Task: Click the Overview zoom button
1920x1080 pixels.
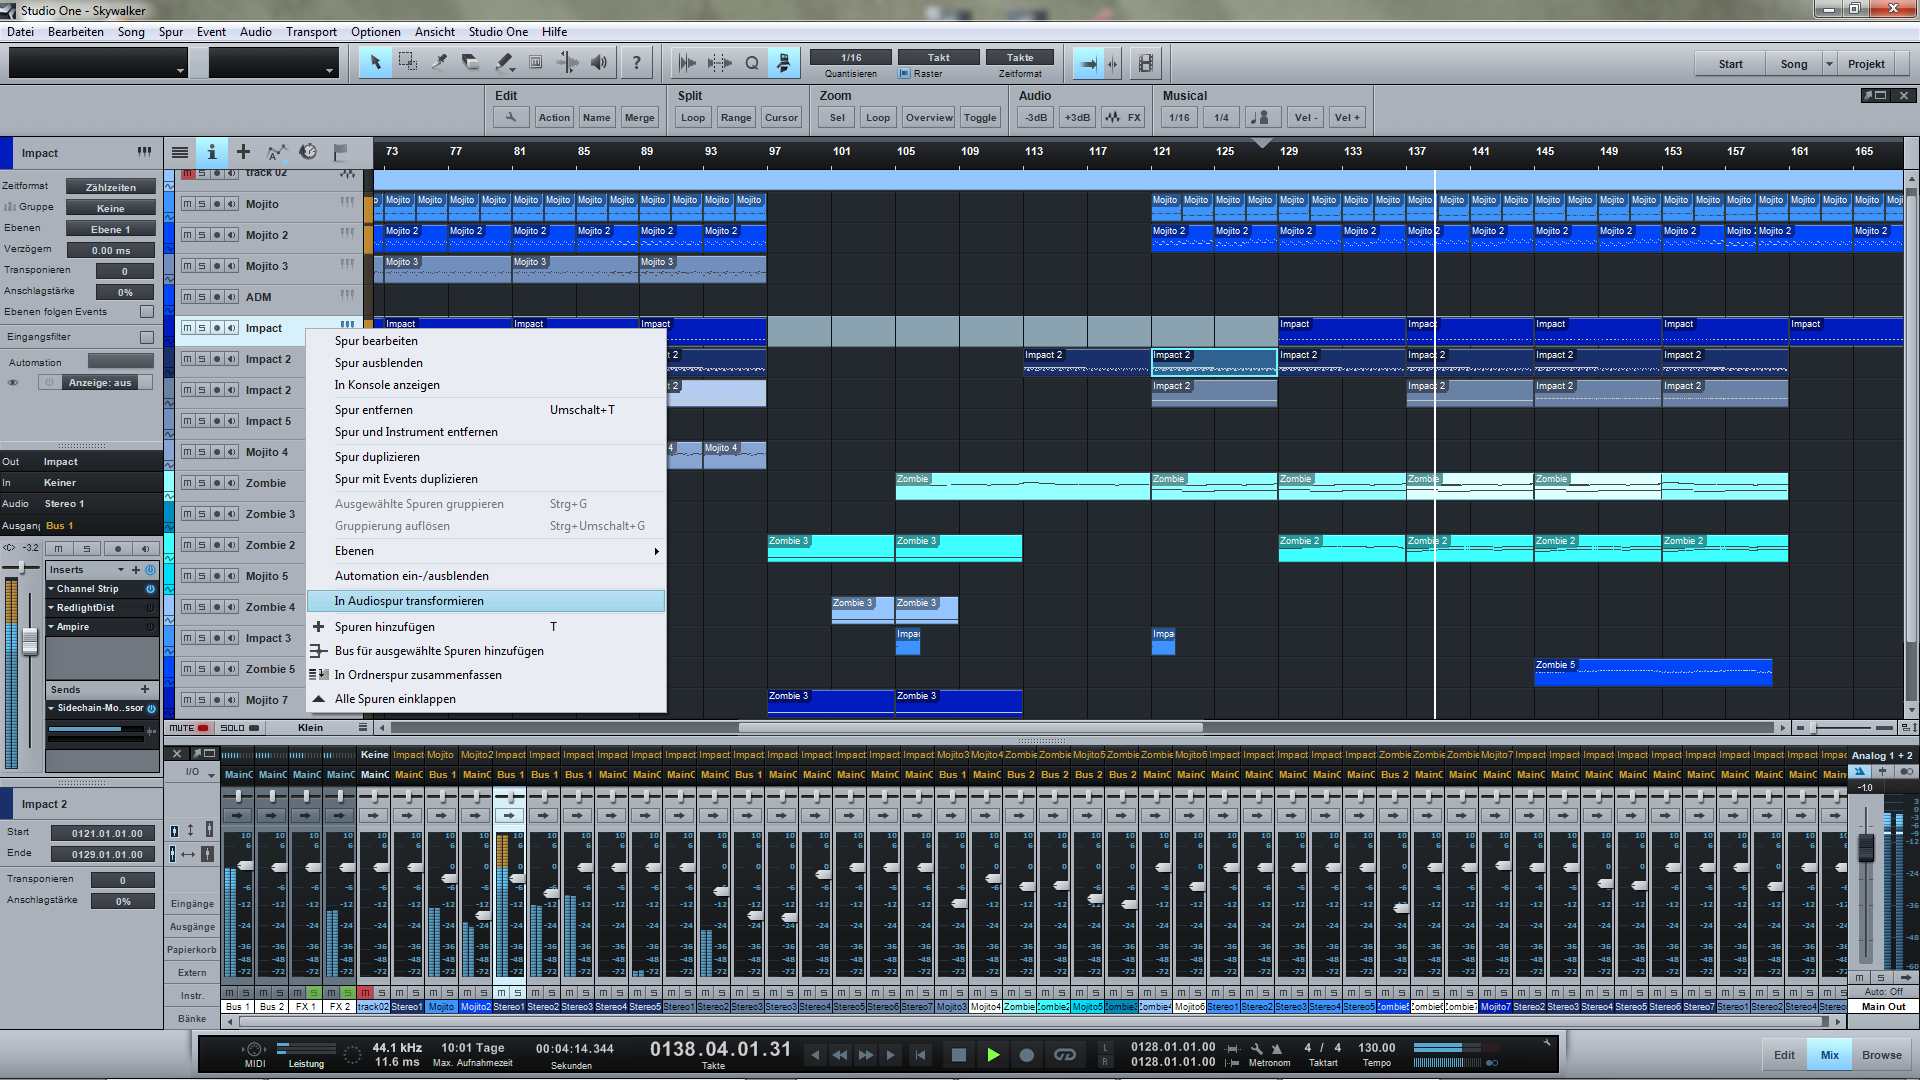Action: click(929, 117)
